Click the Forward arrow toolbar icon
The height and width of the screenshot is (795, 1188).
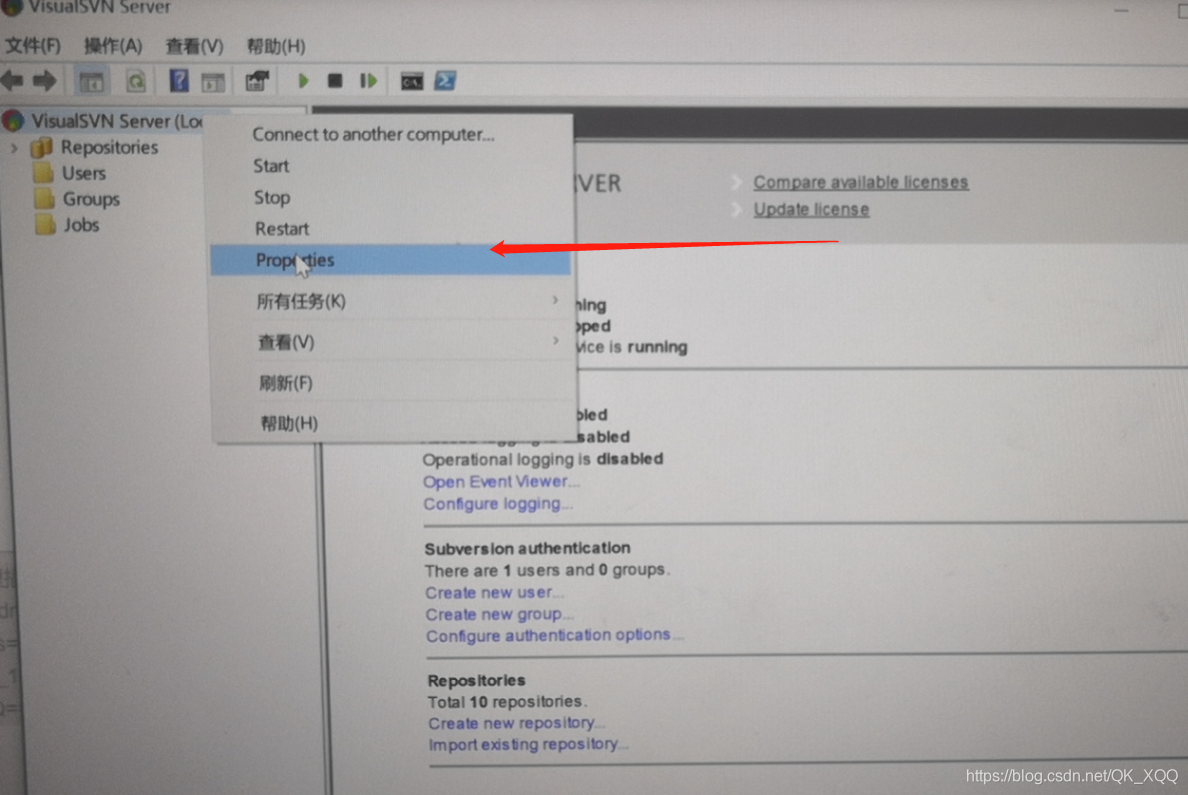tap(45, 80)
